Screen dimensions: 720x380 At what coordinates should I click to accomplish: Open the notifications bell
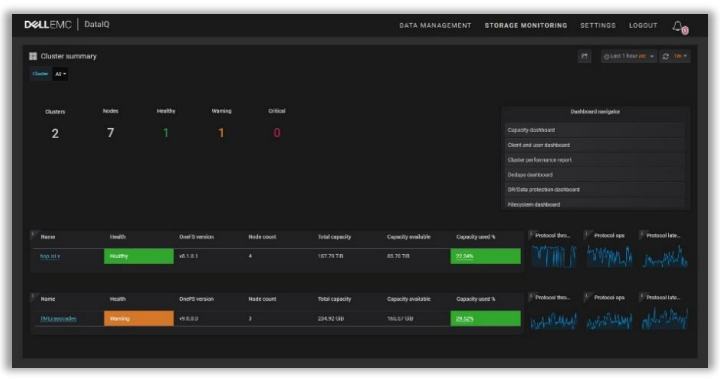[x=678, y=26]
